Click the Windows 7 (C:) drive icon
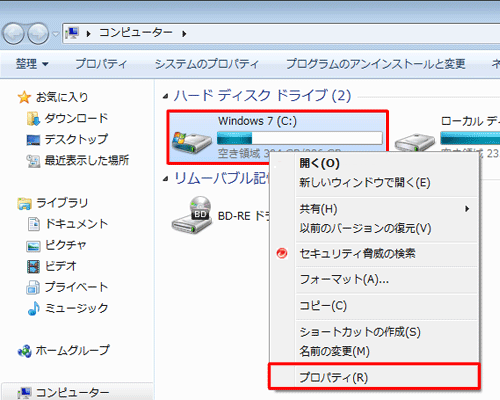The height and width of the screenshot is (400, 500). point(192,142)
